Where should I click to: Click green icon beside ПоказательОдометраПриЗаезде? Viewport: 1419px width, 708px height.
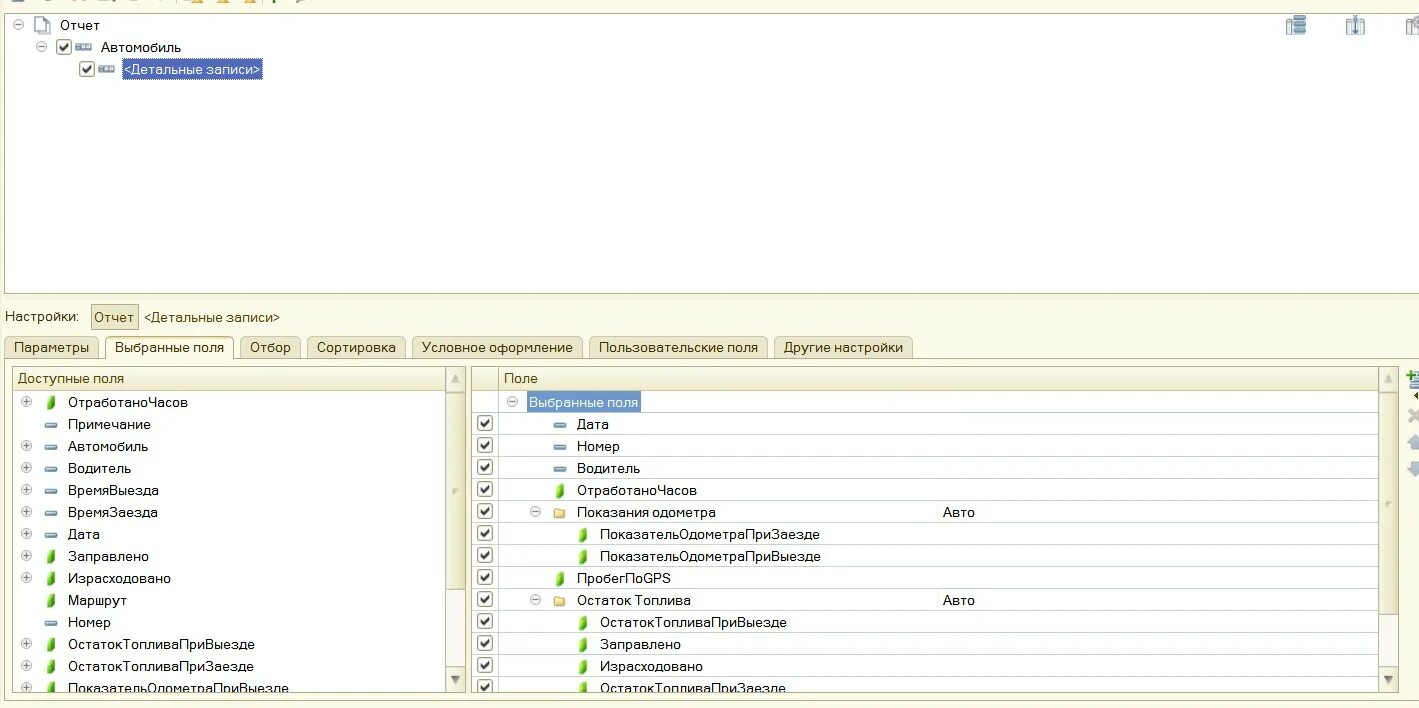point(583,534)
